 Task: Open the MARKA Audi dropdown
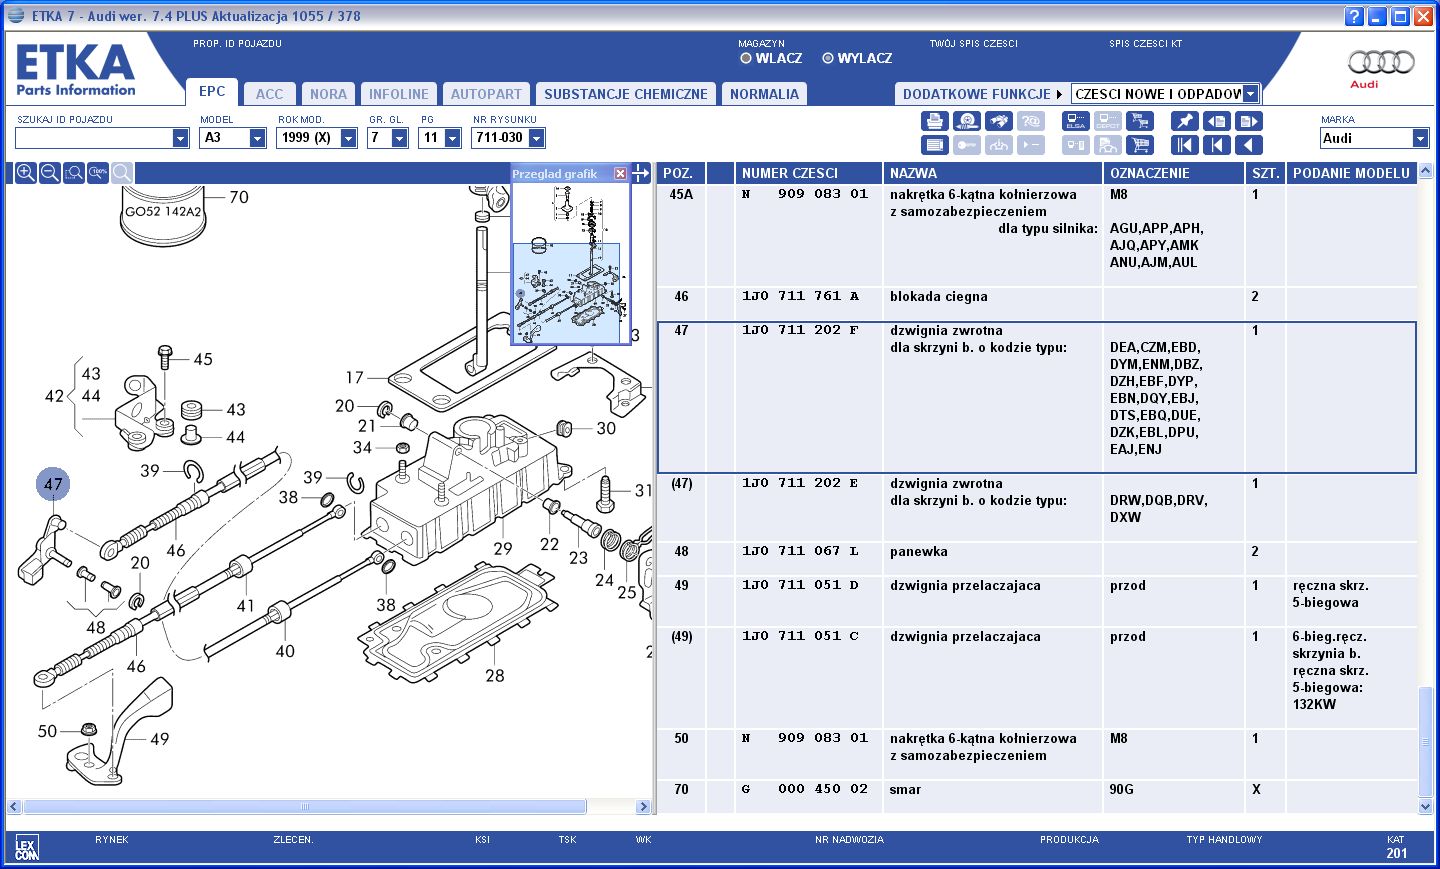[x=1420, y=138]
